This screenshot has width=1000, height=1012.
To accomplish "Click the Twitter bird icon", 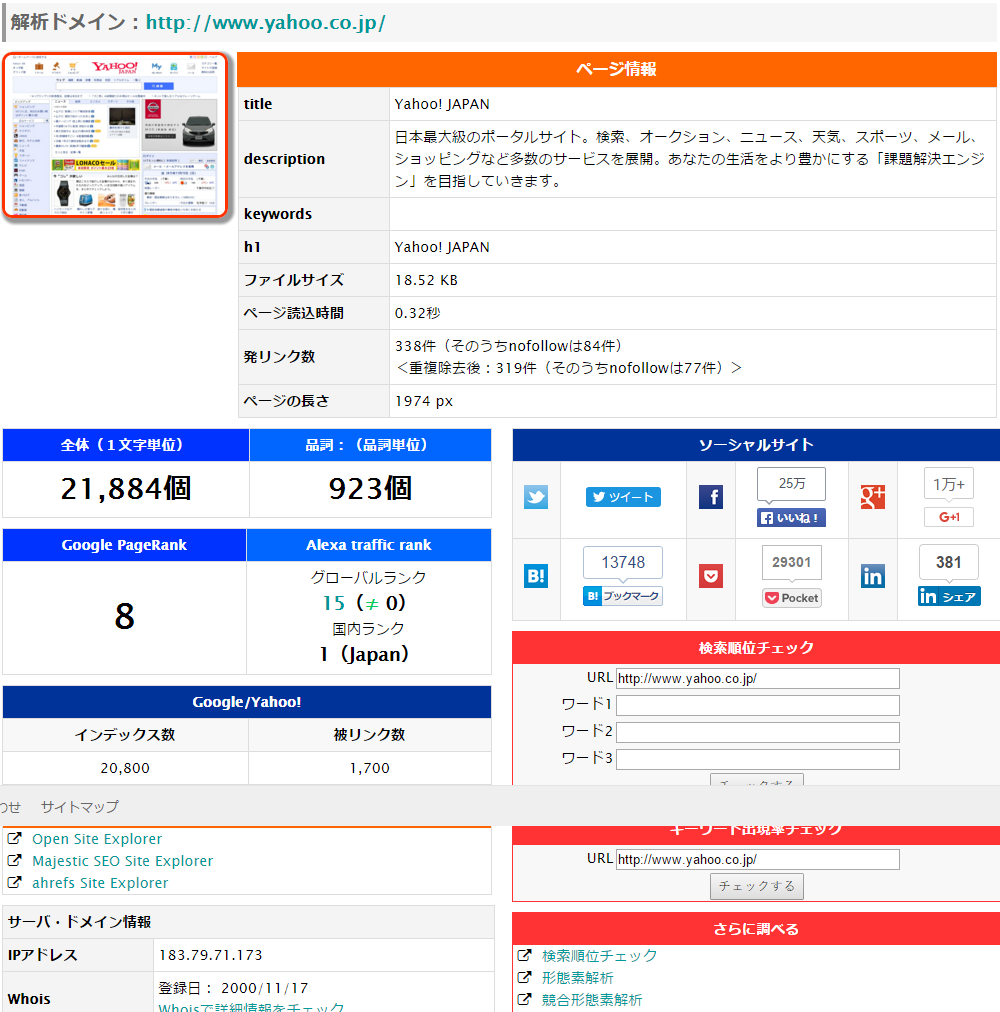I will tap(536, 497).
